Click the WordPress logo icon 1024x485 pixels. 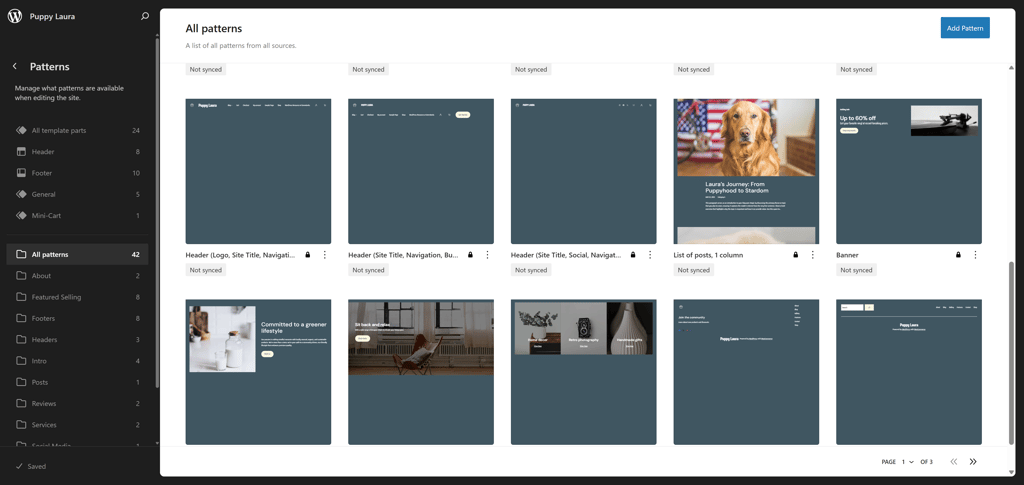(x=14, y=16)
